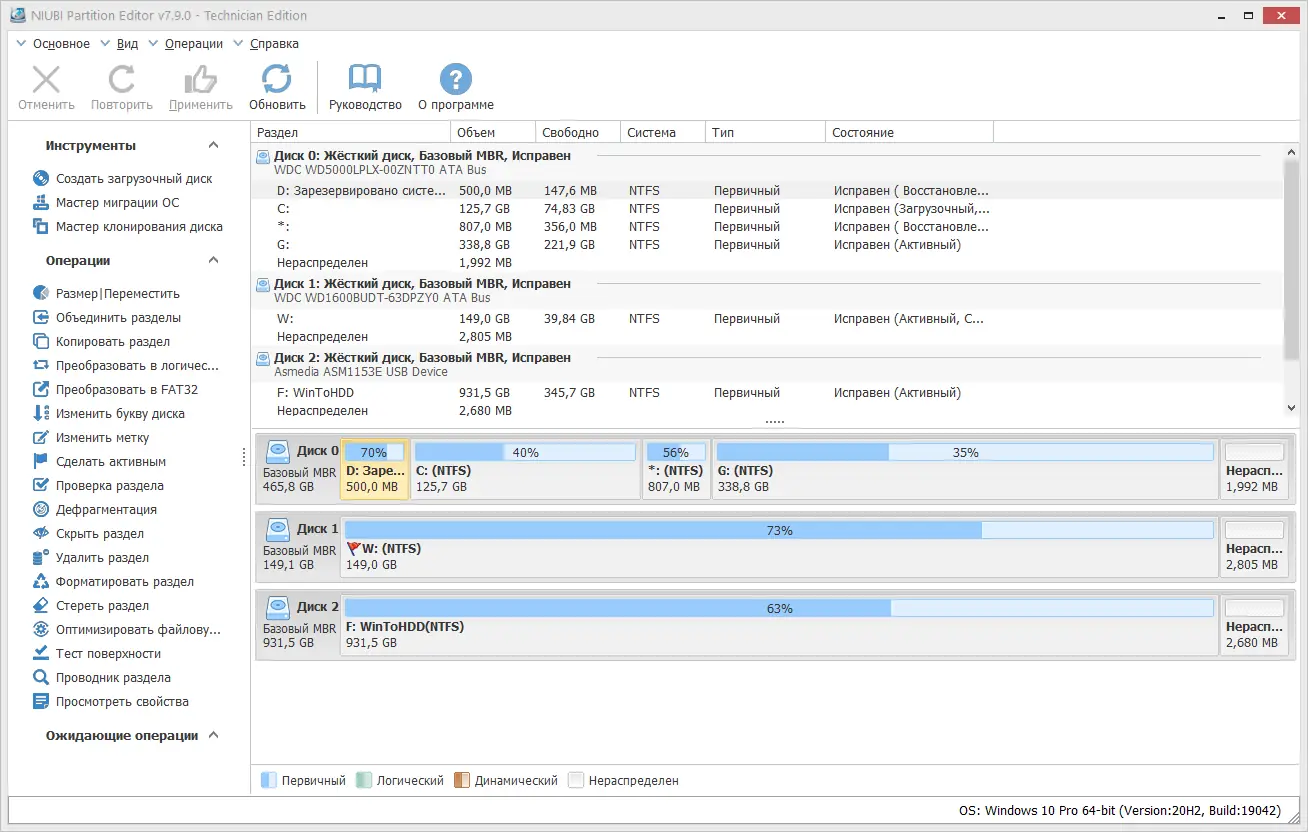Screen dimensions: 1308x832
Task: Collapse the Операции sidebar section
Action: [212, 259]
